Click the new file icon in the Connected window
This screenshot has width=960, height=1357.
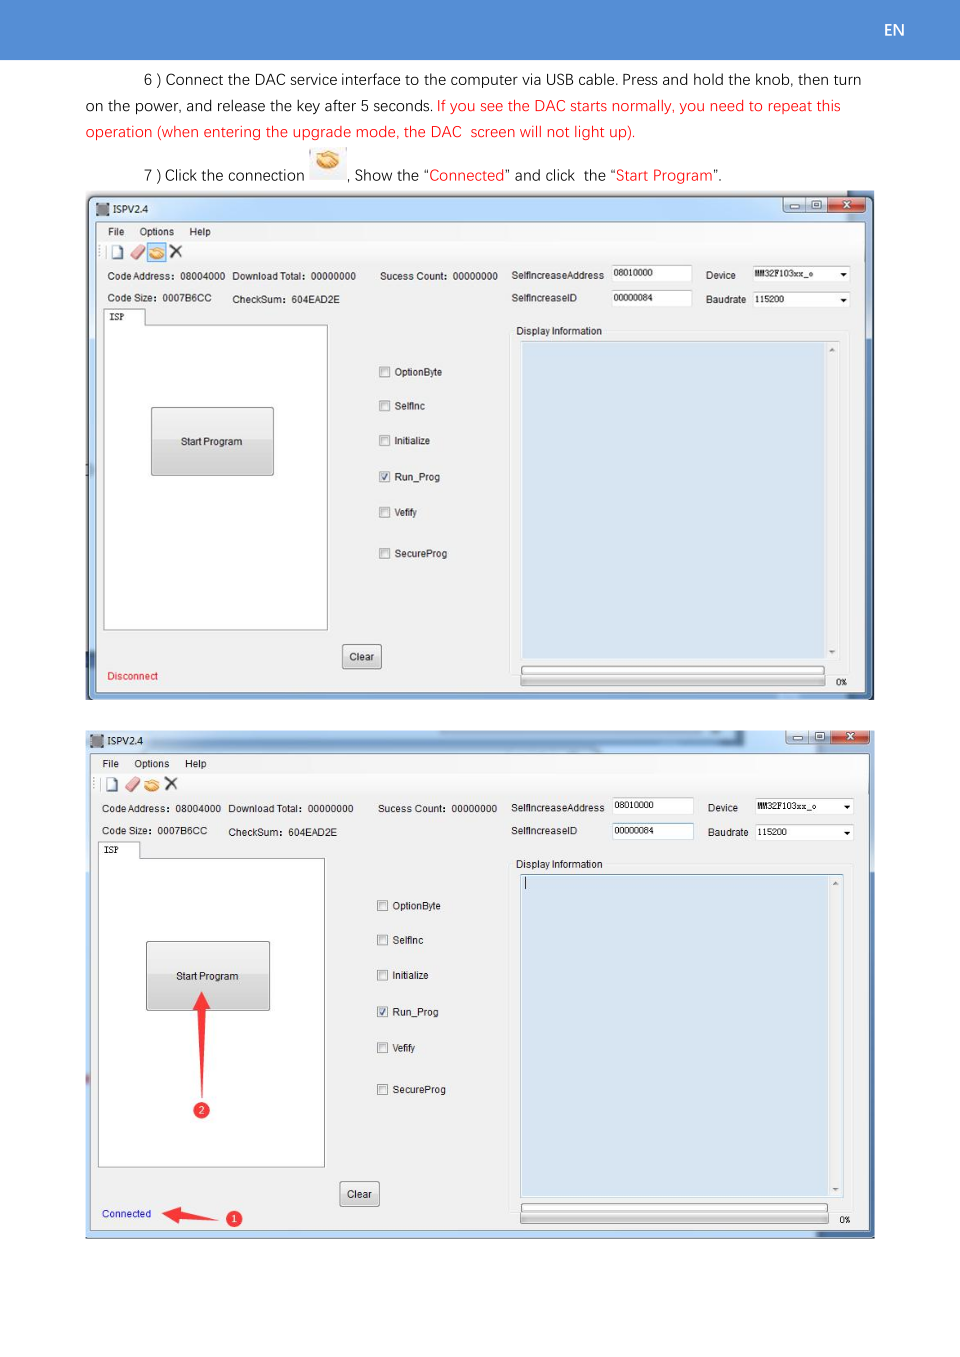coord(112,784)
